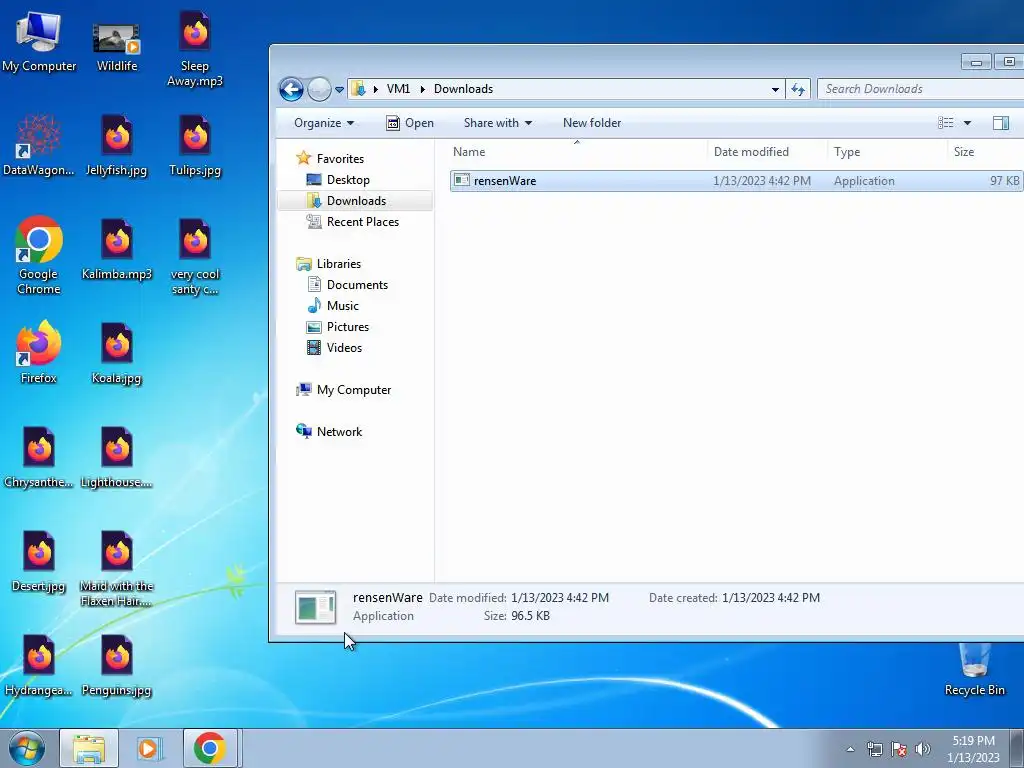1024x768 pixels.
Task: Select the rensenWare application file
Action: click(736, 181)
